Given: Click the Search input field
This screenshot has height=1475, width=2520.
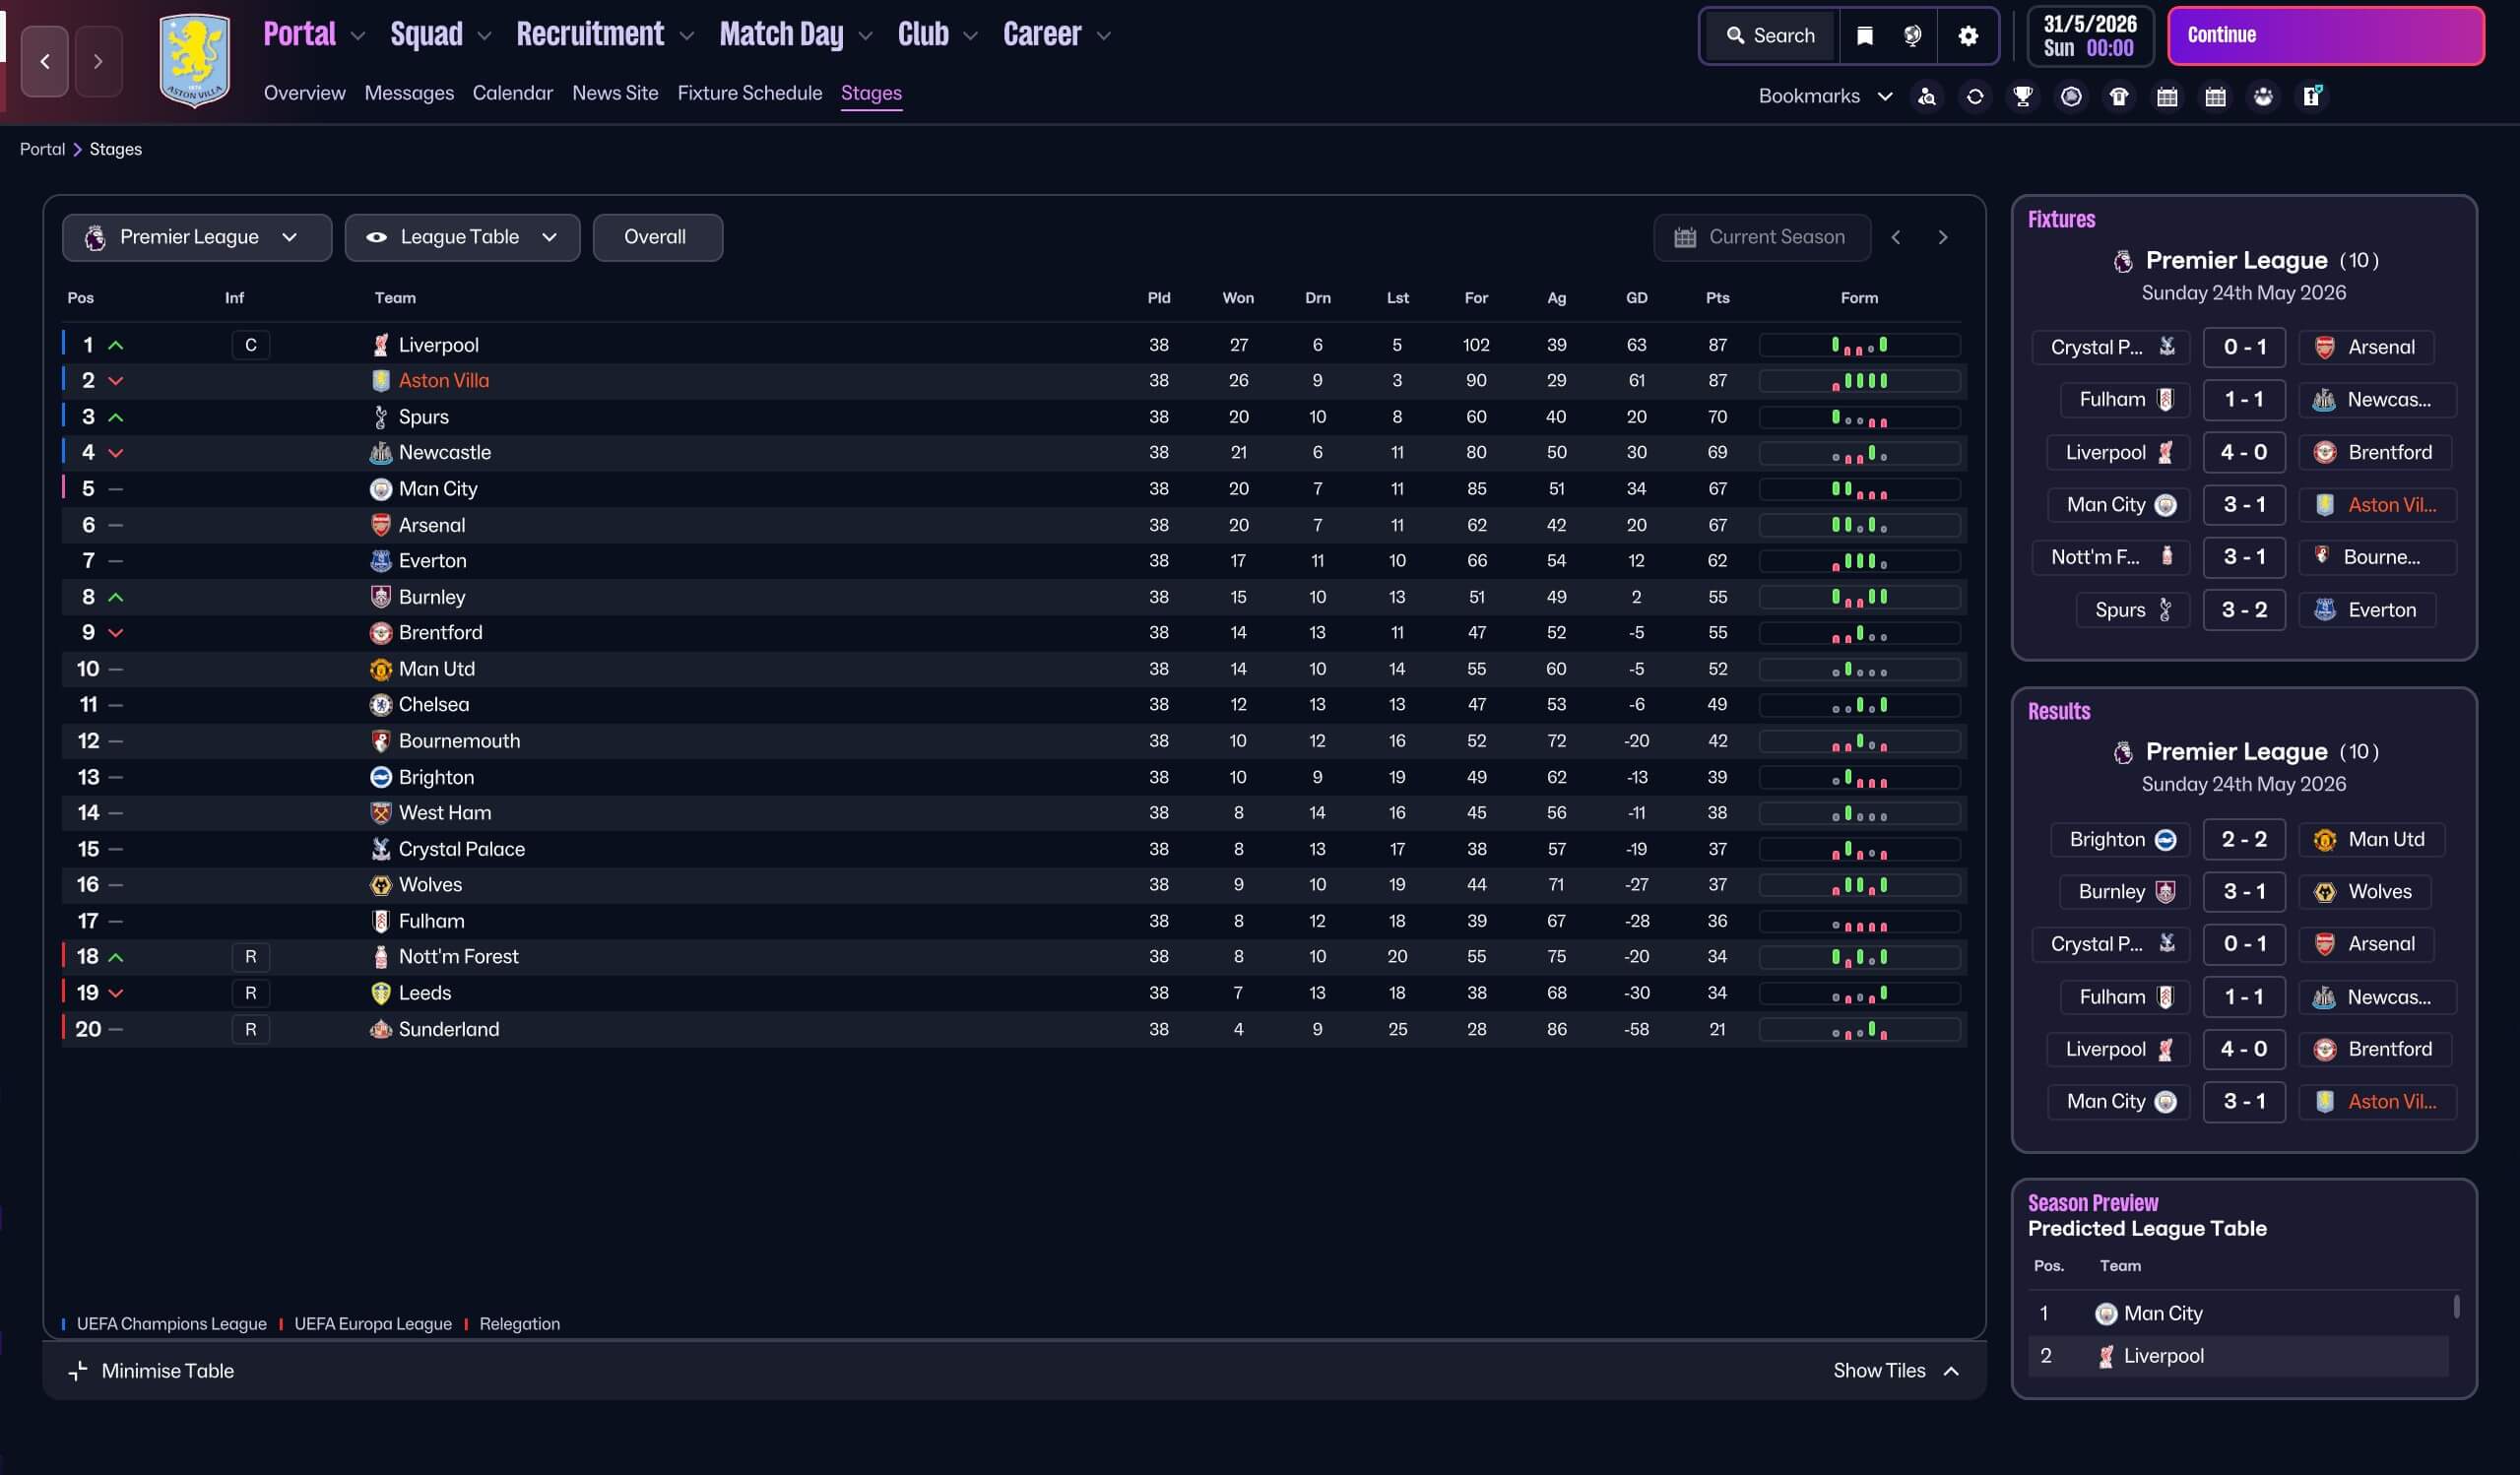Looking at the screenshot, I should click(x=1770, y=36).
